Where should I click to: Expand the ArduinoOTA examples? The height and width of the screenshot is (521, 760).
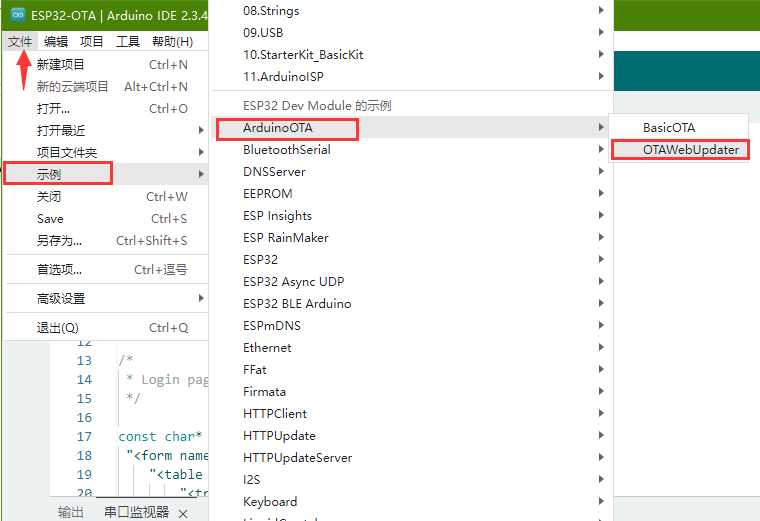[411, 127]
